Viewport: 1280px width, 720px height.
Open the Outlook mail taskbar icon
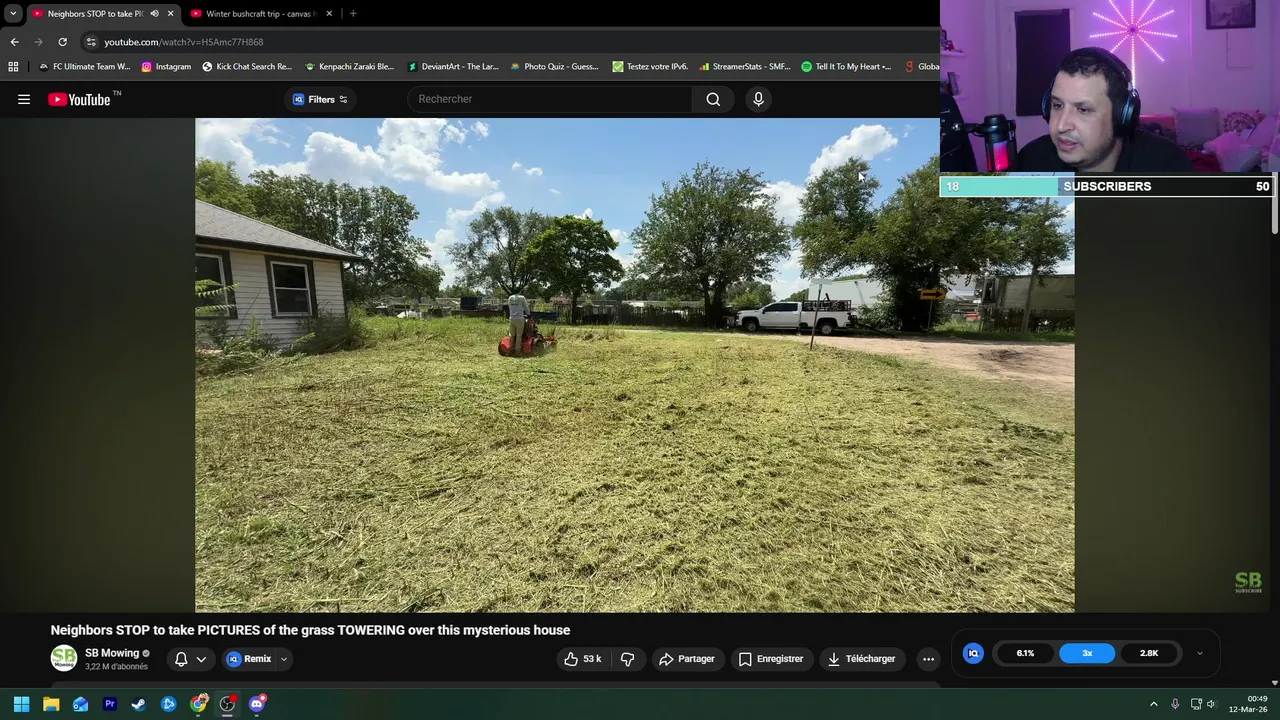[x=80, y=704]
